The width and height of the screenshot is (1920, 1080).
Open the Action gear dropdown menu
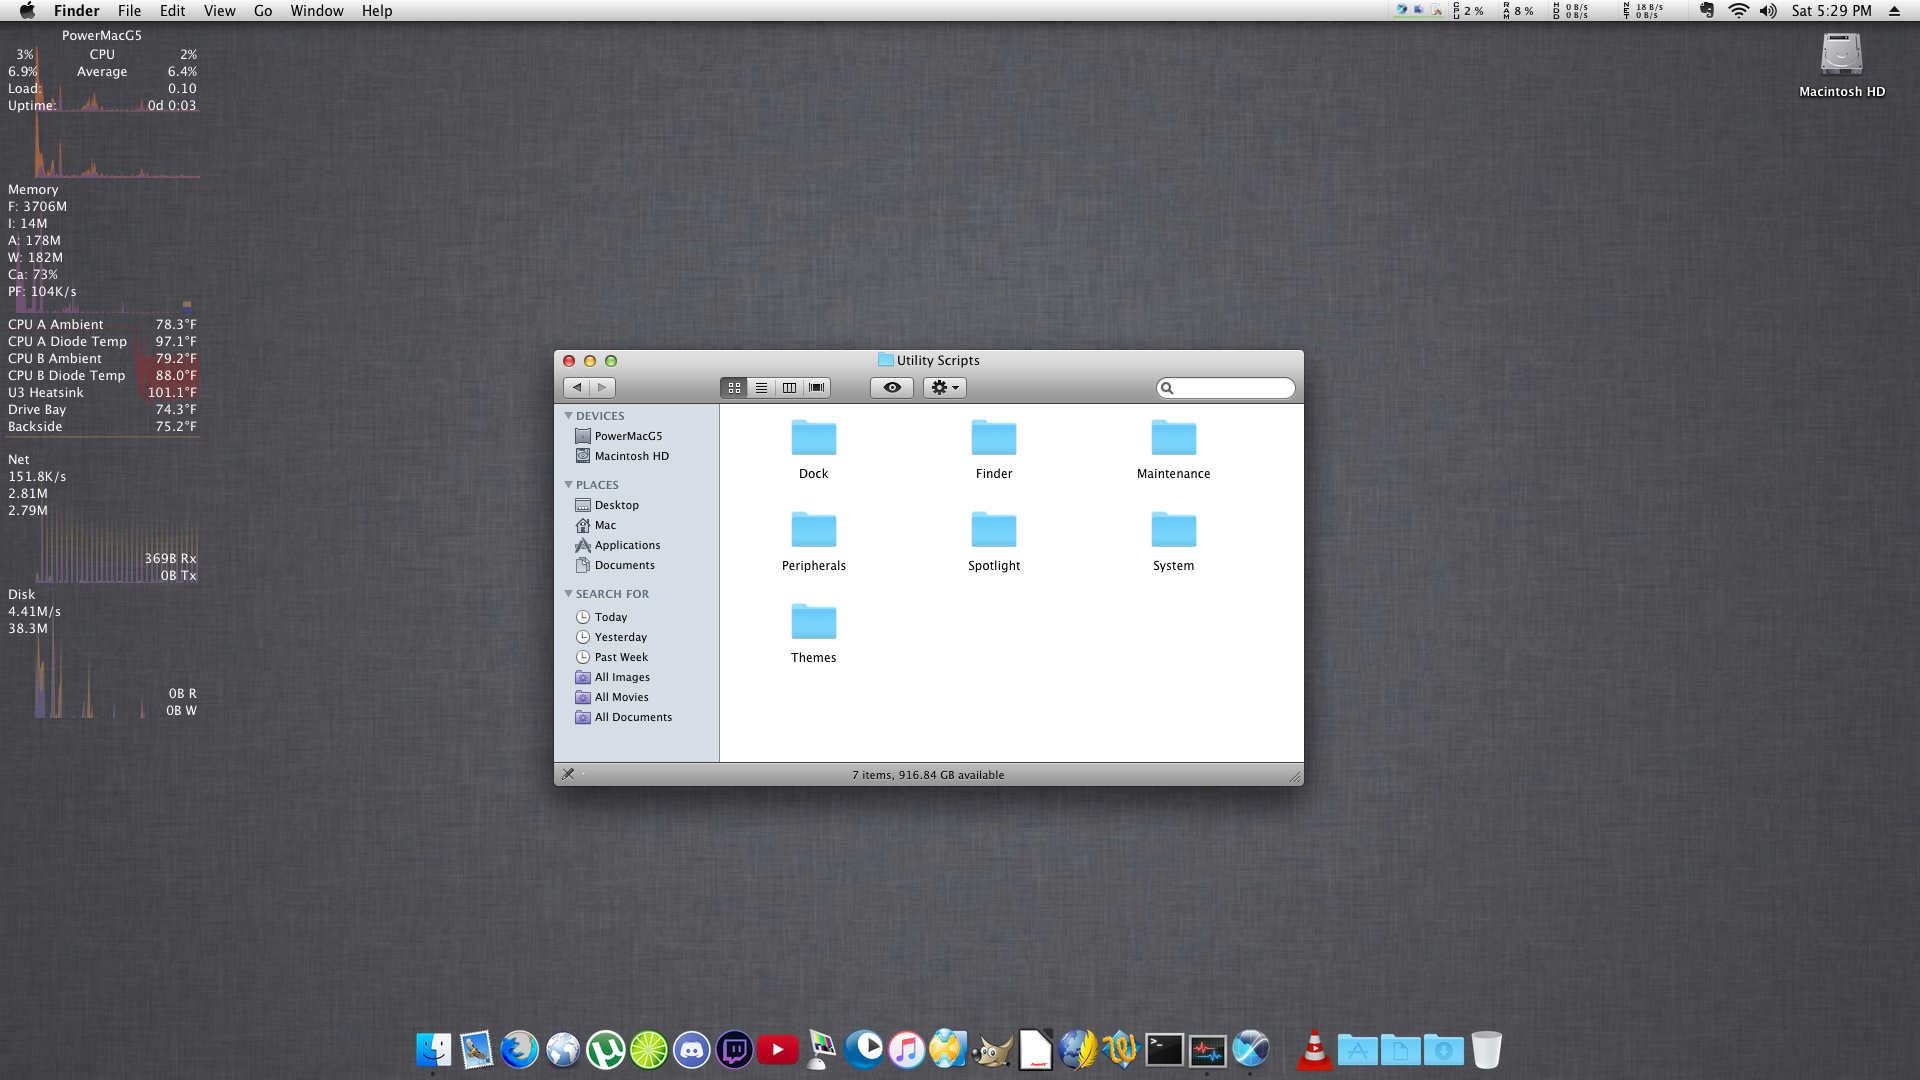(944, 388)
